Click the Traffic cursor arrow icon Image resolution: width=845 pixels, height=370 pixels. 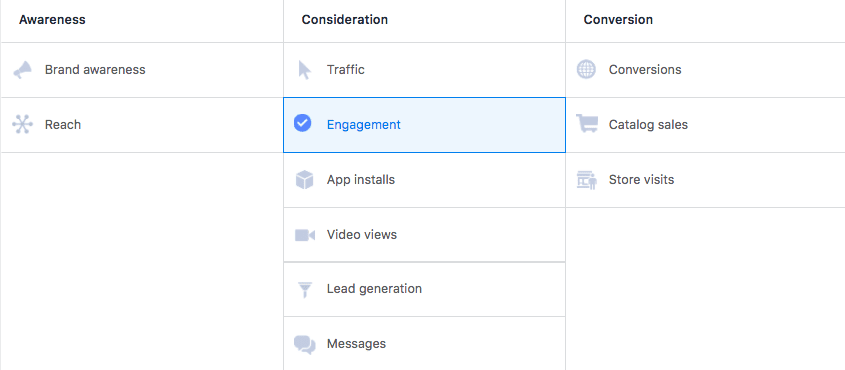pos(304,70)
